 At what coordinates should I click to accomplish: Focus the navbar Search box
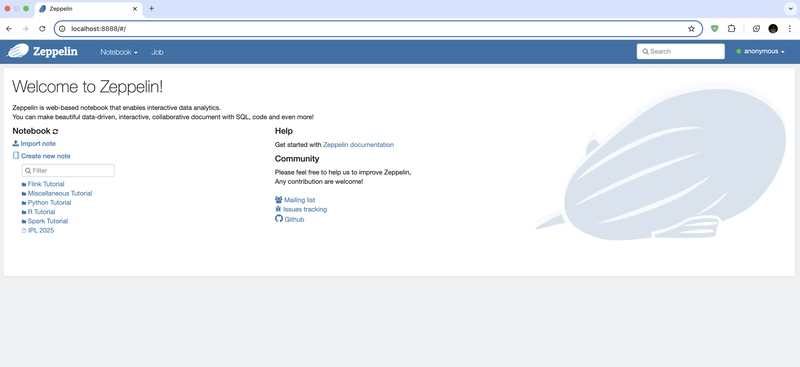[x=680, y=52]
